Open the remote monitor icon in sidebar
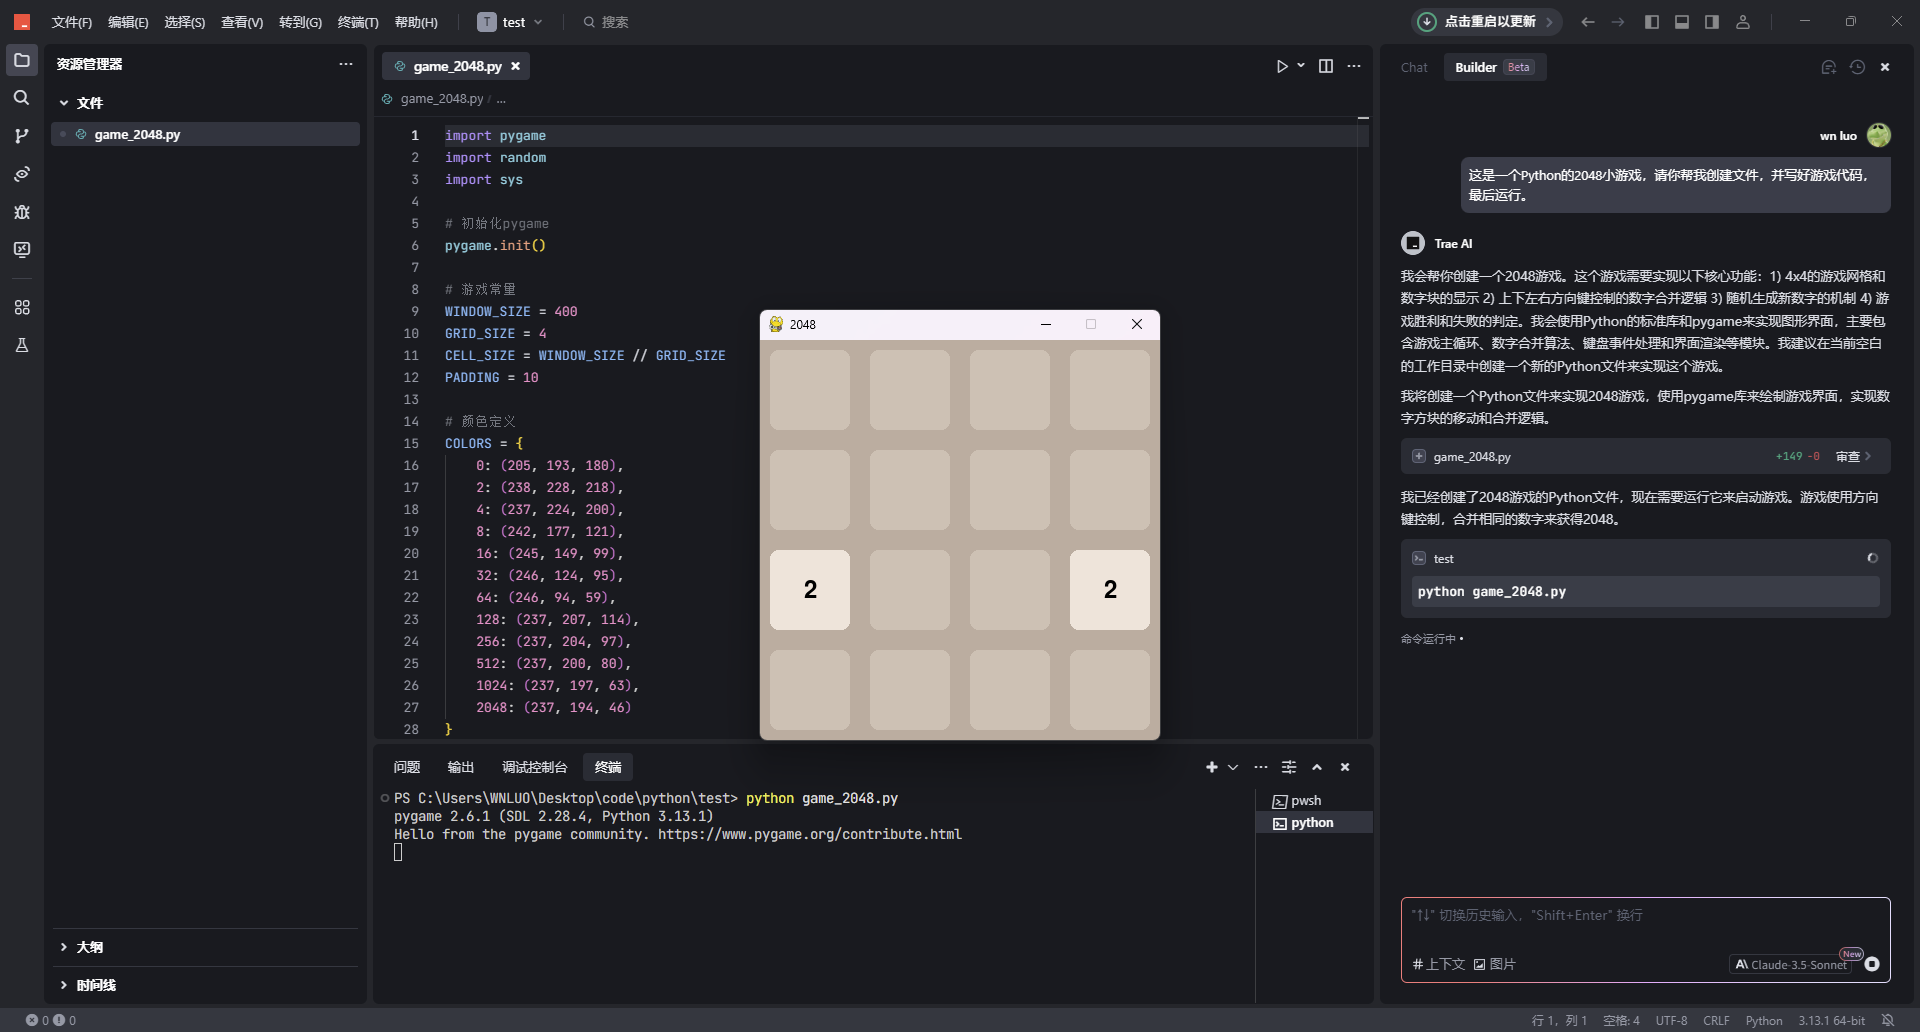 [21, 250]
